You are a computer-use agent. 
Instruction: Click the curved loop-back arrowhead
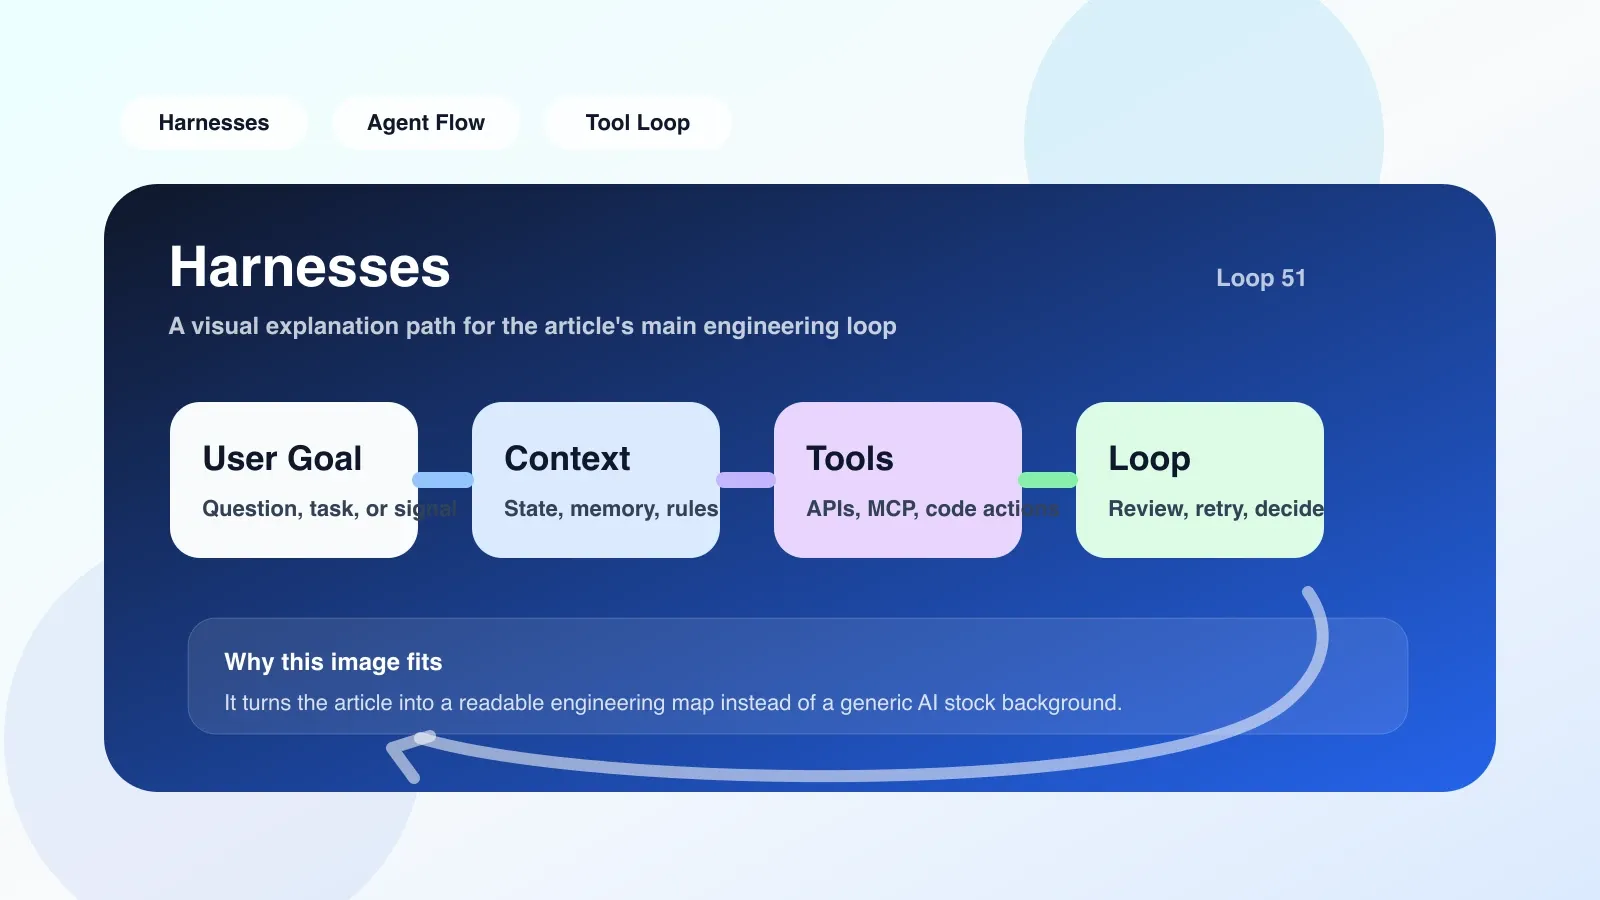point(407,755)
